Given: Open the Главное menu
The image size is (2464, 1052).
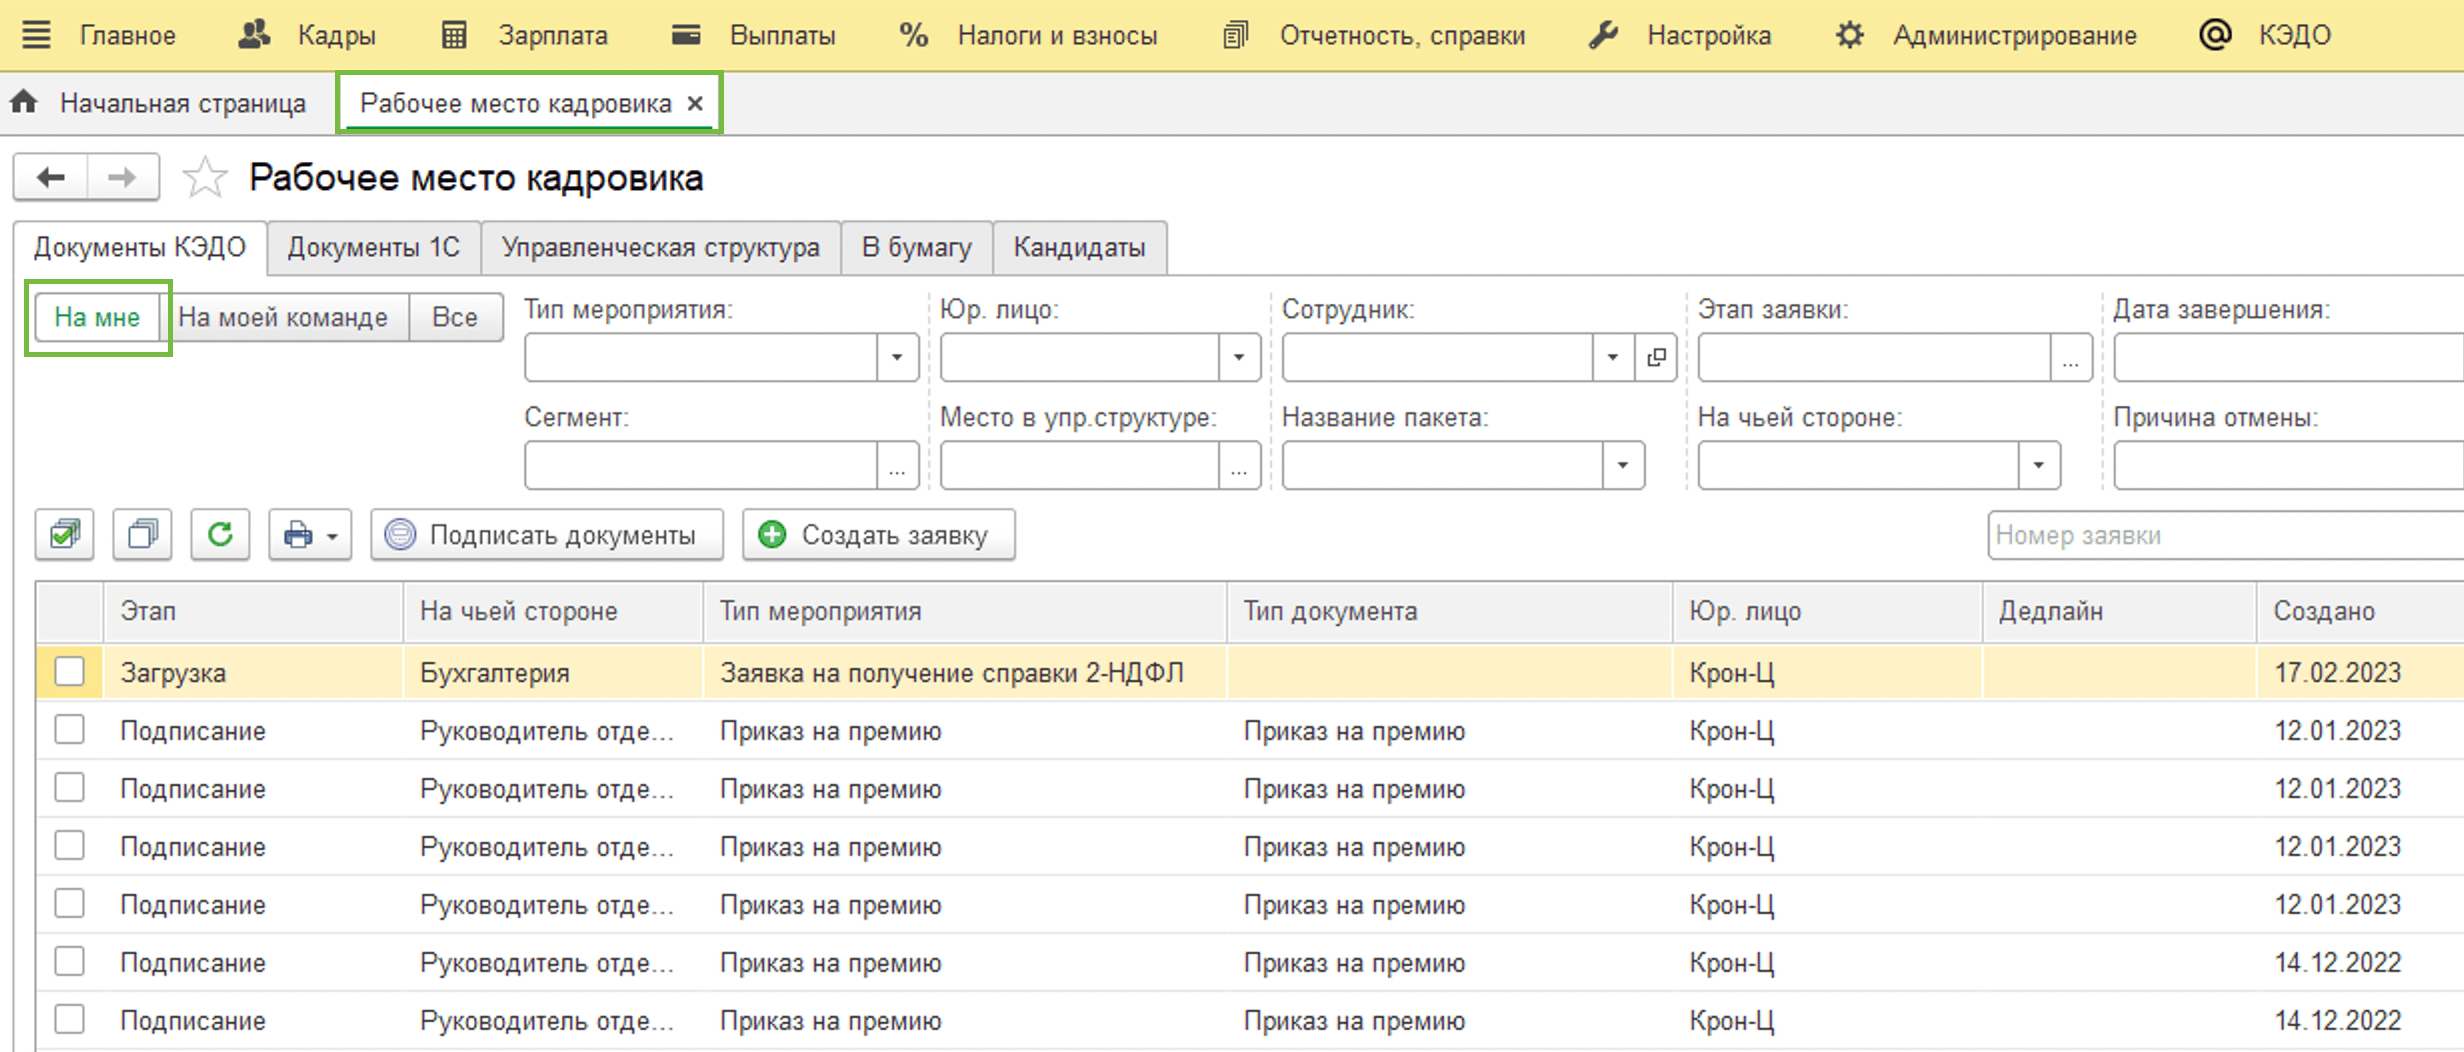Looking at the screenshot, I should coord(127,35).
